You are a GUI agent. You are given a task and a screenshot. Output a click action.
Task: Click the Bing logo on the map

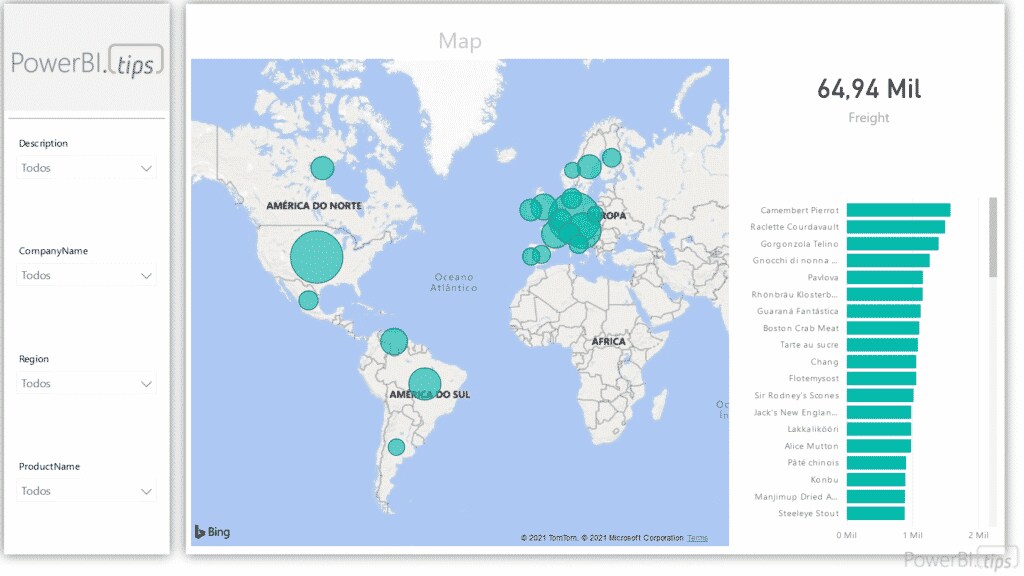(213, 532)
